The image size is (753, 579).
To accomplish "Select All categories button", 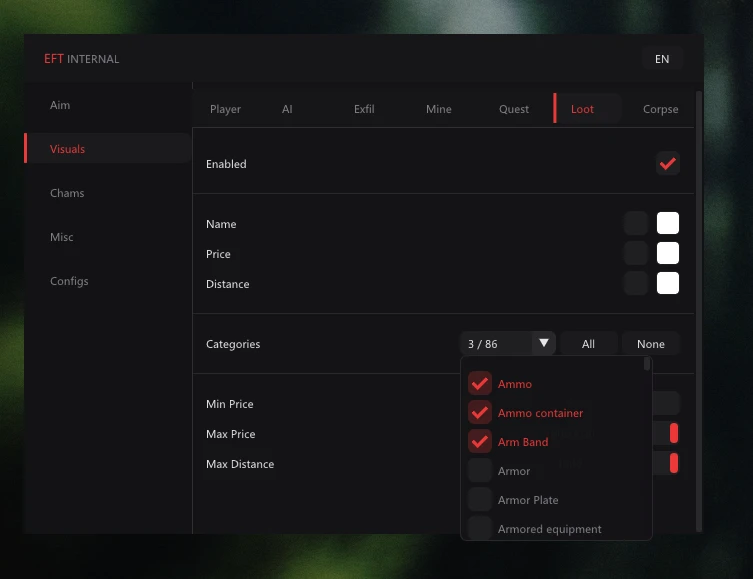I will pyautogui.click(x=588, y=344).
